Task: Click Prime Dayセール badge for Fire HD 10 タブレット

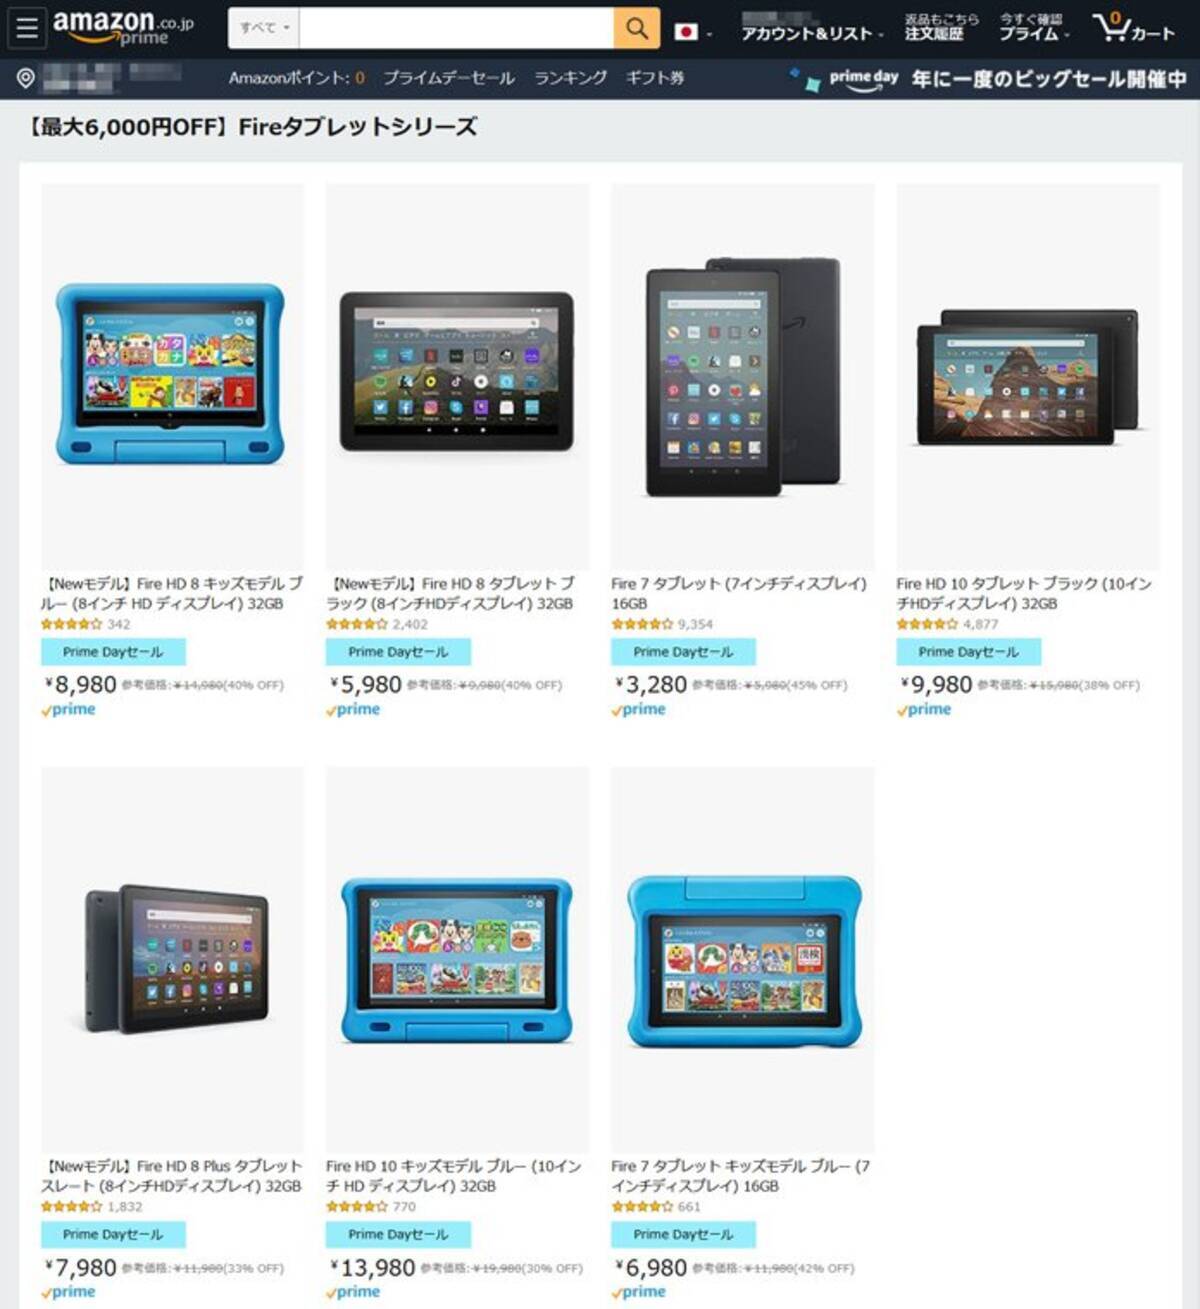Action: click(968, 652)
